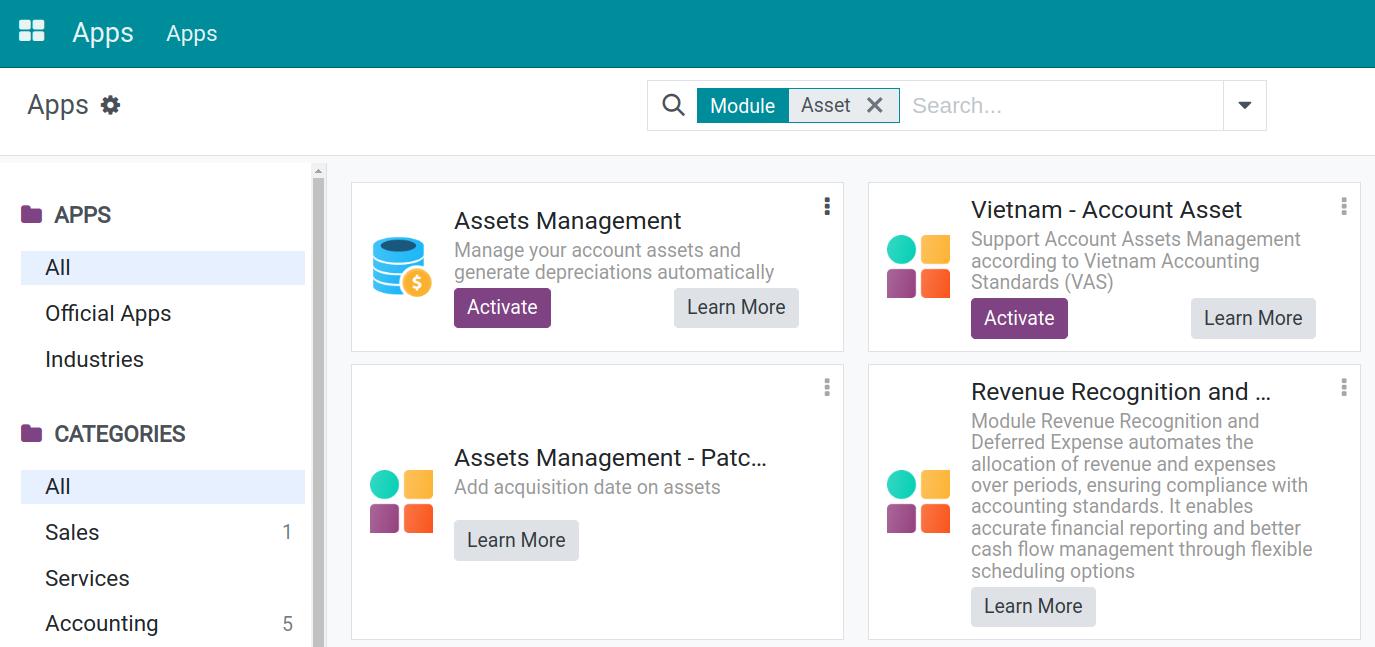Click the Revenue Recognition and ... title
The width and height of the screenshot is (1375, 647).
1120,392
